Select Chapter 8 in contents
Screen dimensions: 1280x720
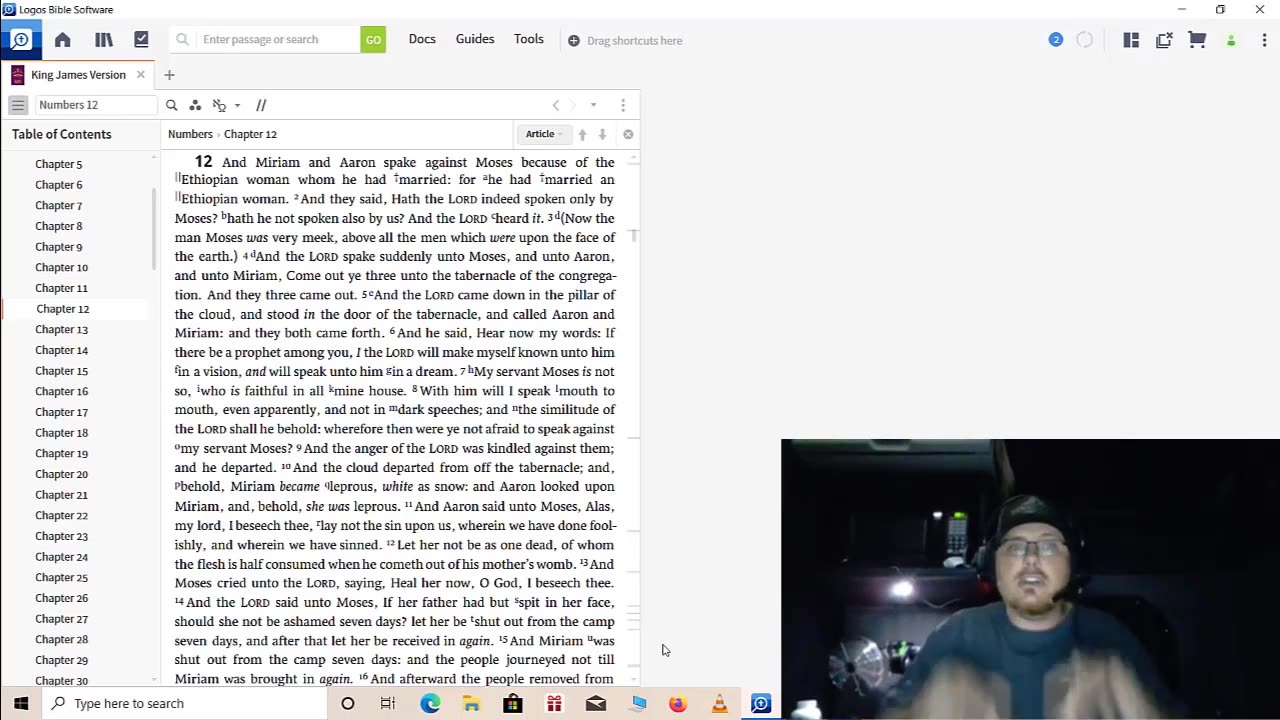[59, 226]
